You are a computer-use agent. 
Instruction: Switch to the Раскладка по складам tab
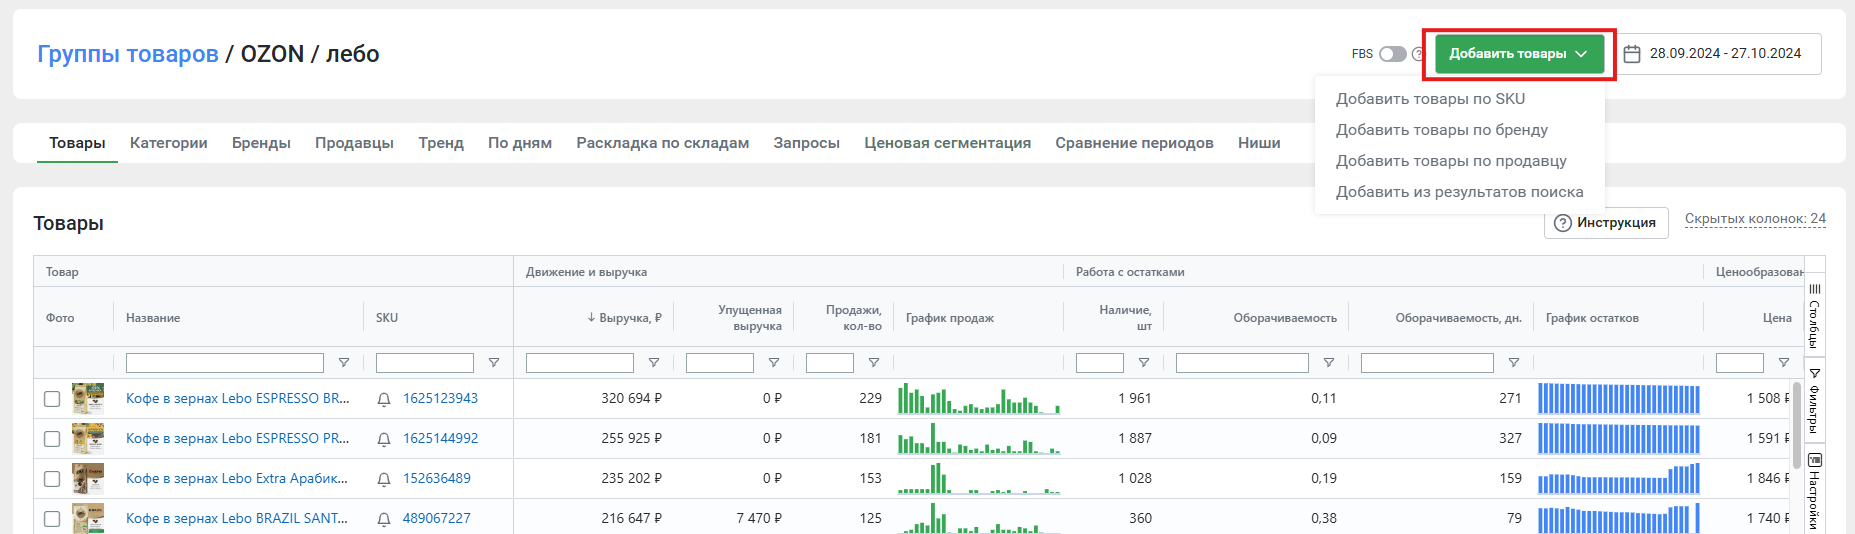click(x=662, y=143)
